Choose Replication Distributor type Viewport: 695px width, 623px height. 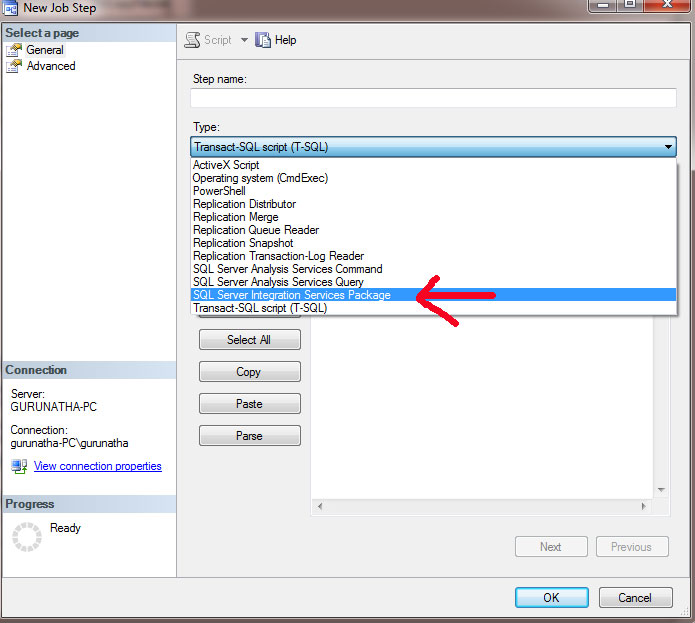pyautogui.click(x=433, y=204)
